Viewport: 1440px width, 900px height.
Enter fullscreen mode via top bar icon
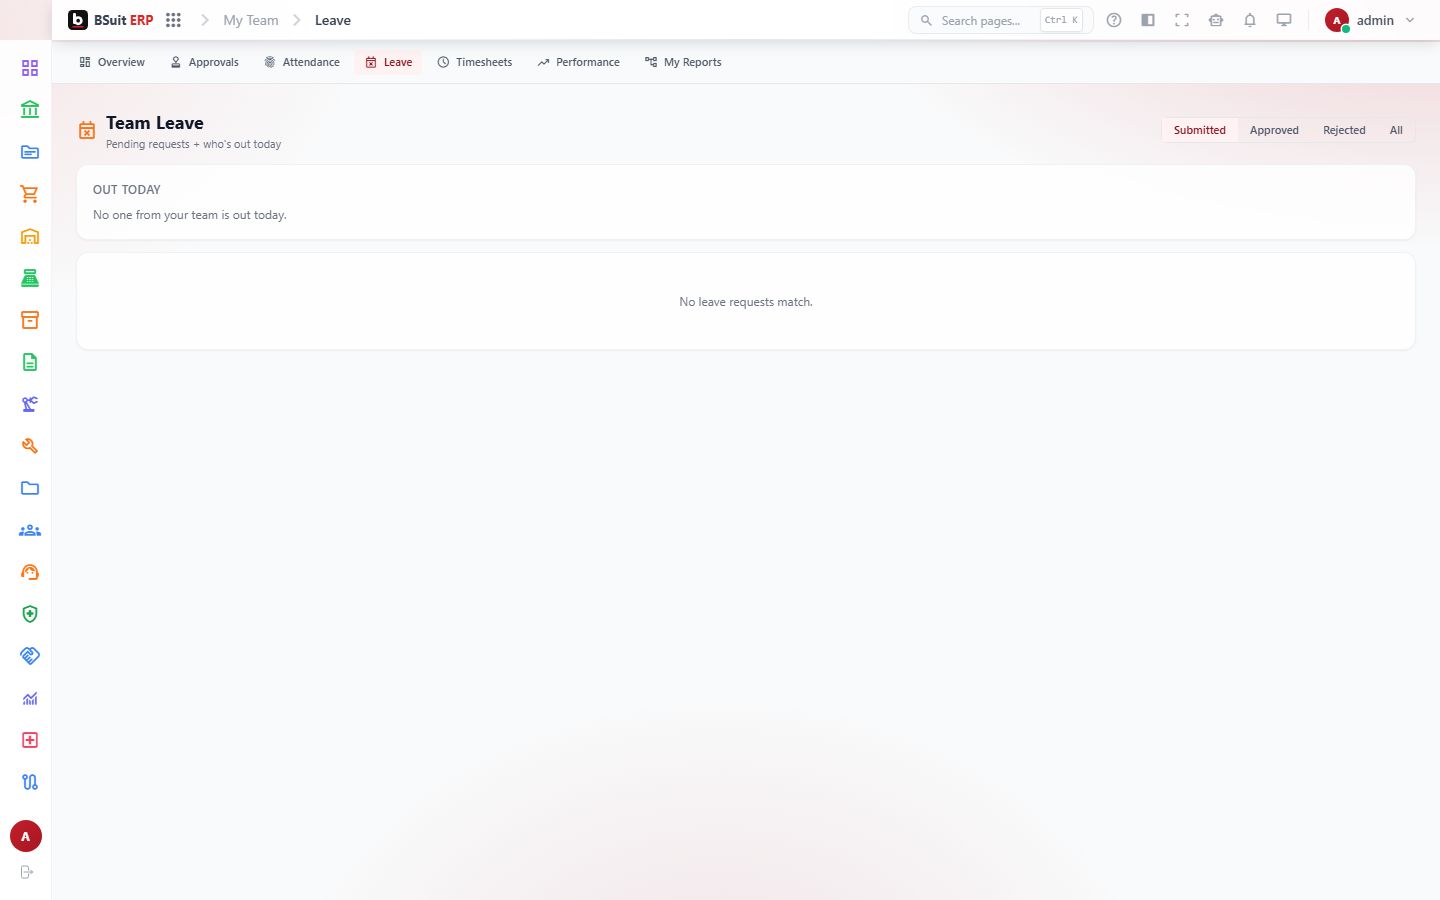[x=1182, y=20]
